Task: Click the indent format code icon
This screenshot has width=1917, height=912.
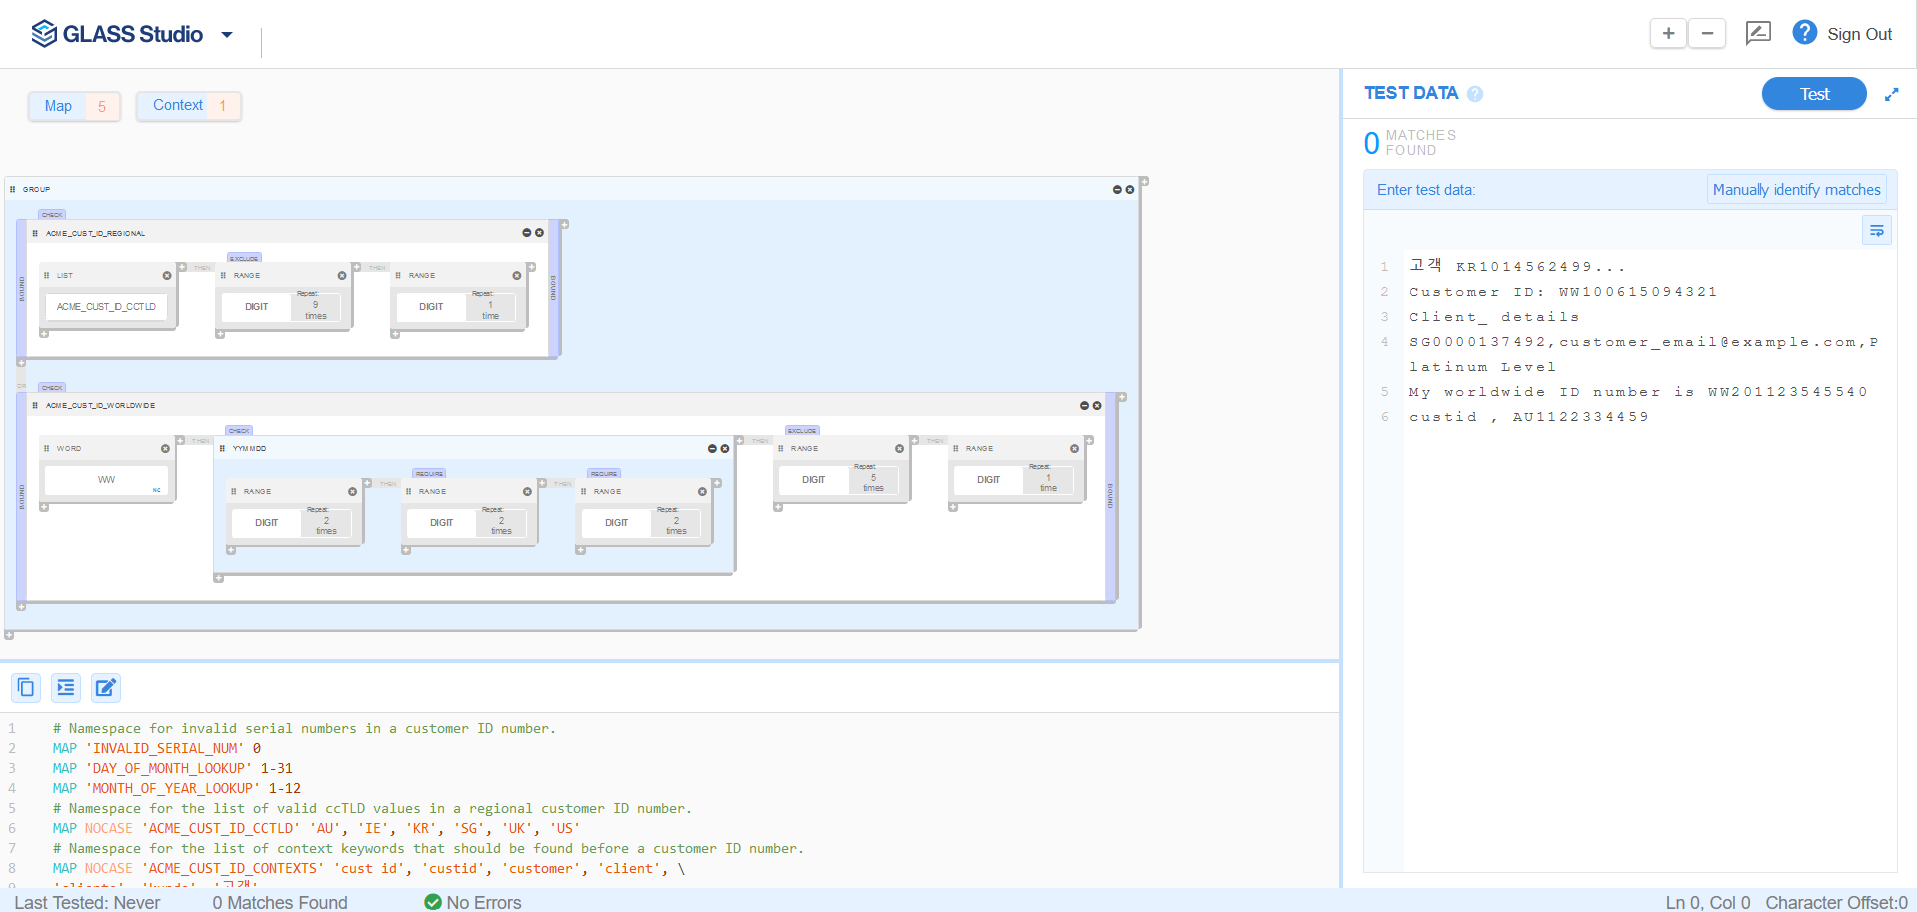Action: [x=66, y=687]
